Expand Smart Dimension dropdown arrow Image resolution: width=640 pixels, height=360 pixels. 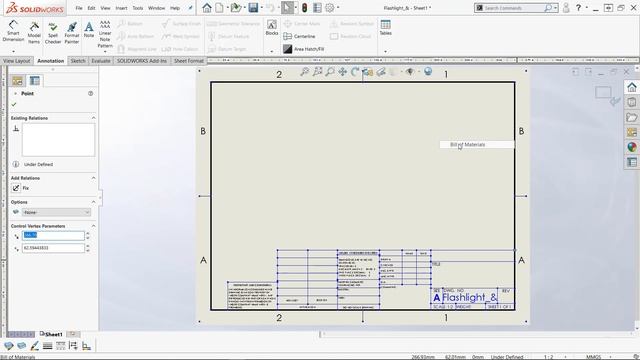[13, 51]
